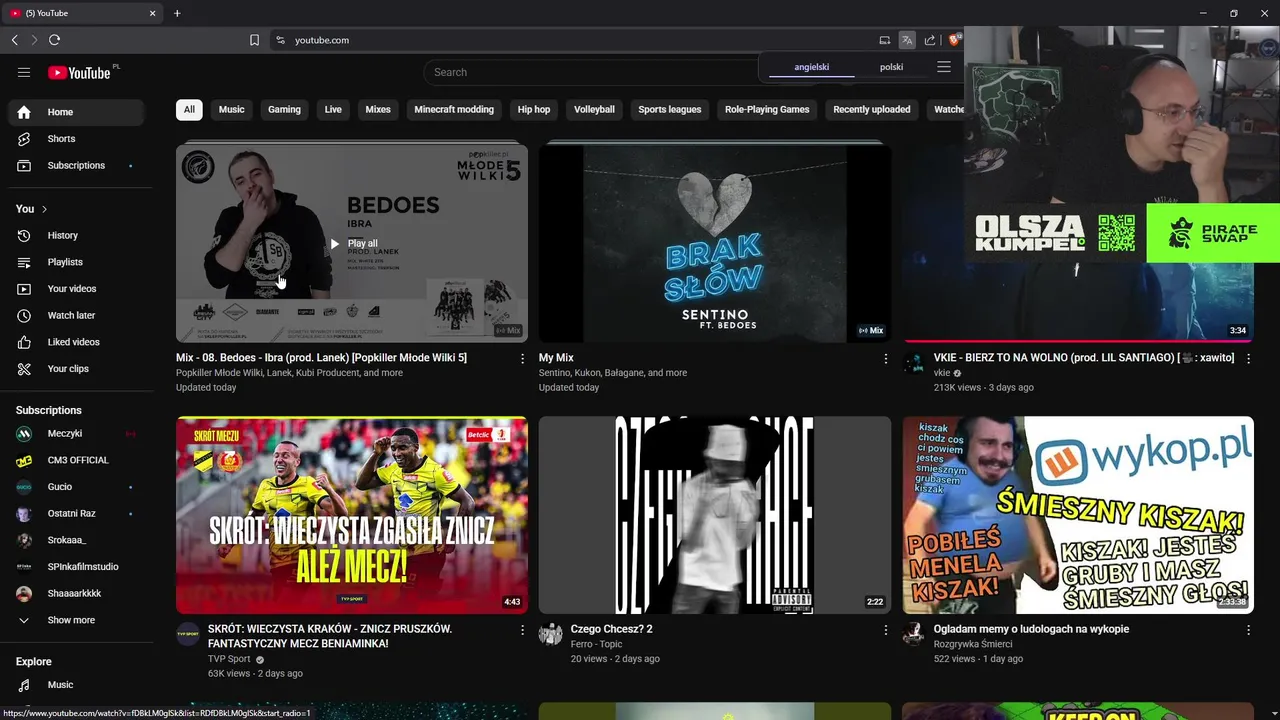Close the YouTube browser tab

point(153,13)
